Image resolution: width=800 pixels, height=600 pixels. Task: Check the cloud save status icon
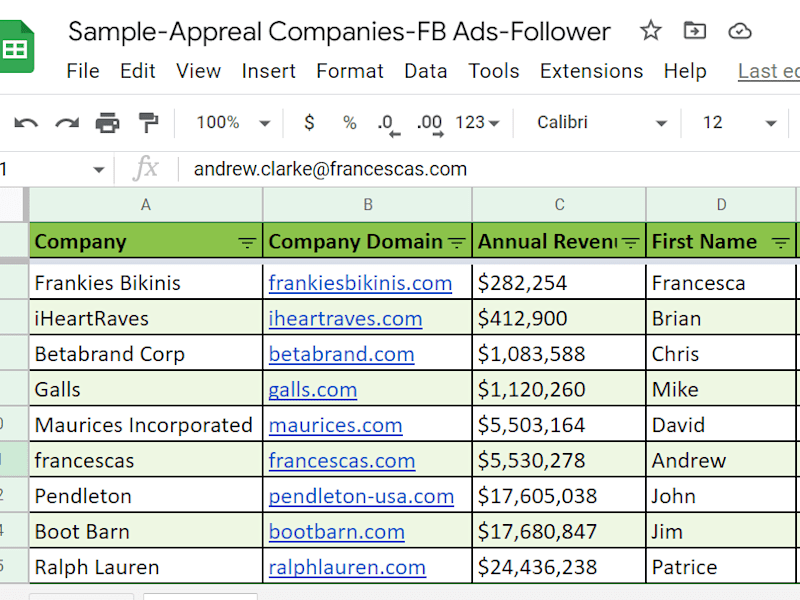tap(739, 31)
